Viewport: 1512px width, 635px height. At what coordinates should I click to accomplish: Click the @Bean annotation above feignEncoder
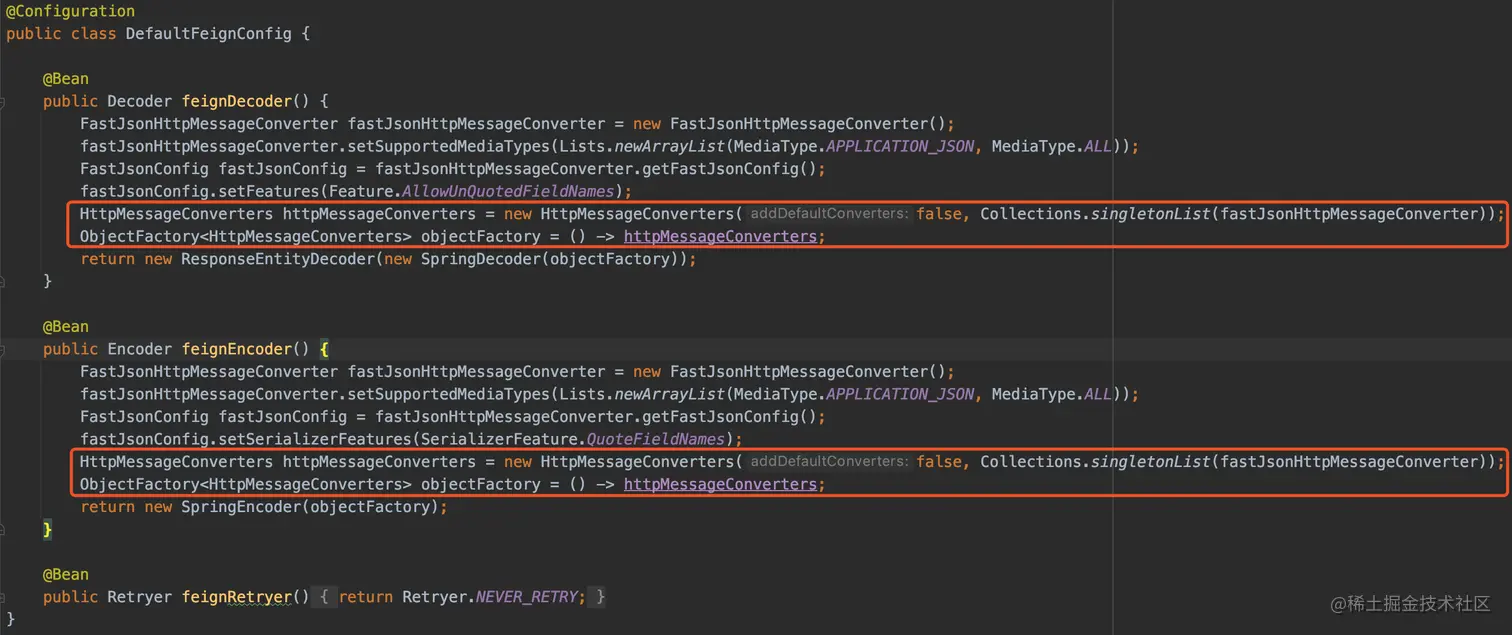[65, 327]
